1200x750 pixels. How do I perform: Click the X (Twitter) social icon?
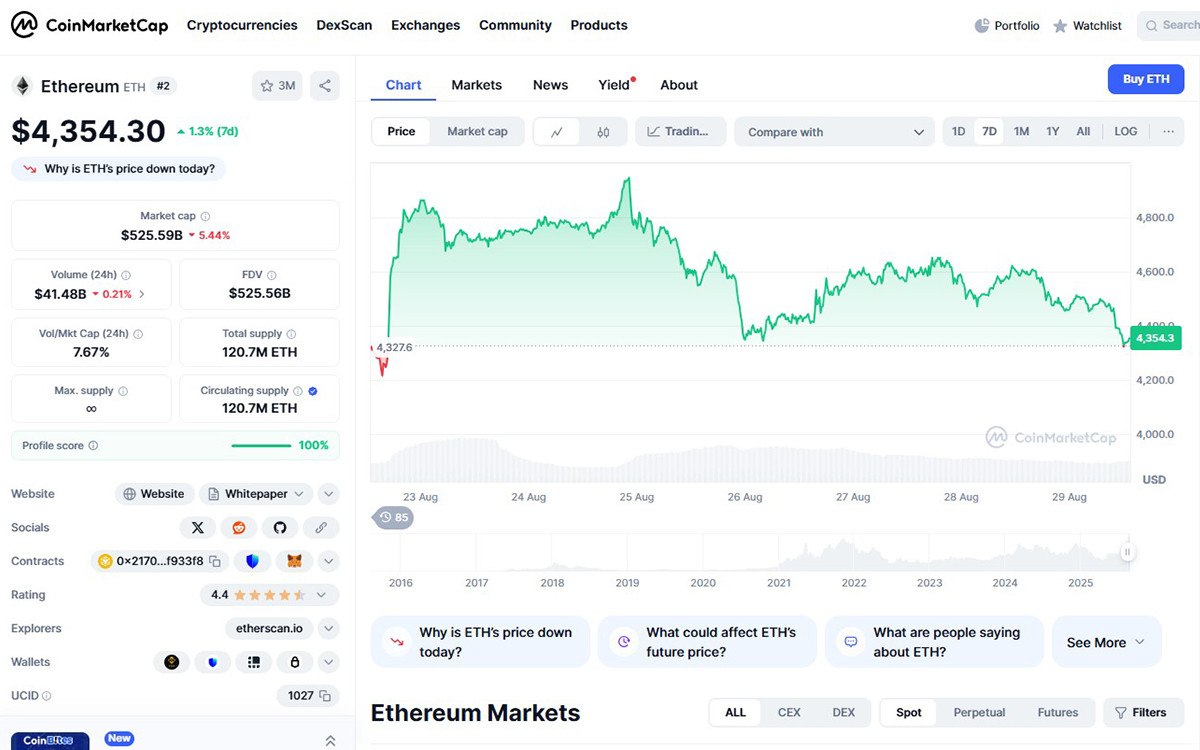198,527
